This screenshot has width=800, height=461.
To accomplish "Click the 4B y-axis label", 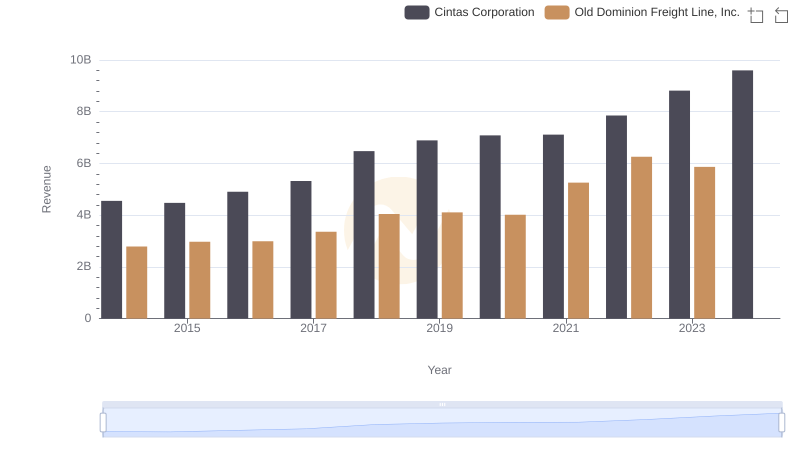I will click(x=84, y=215).
